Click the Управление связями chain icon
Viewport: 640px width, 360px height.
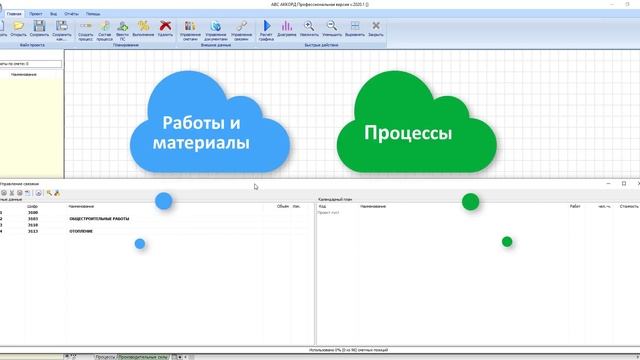point(242,31)
